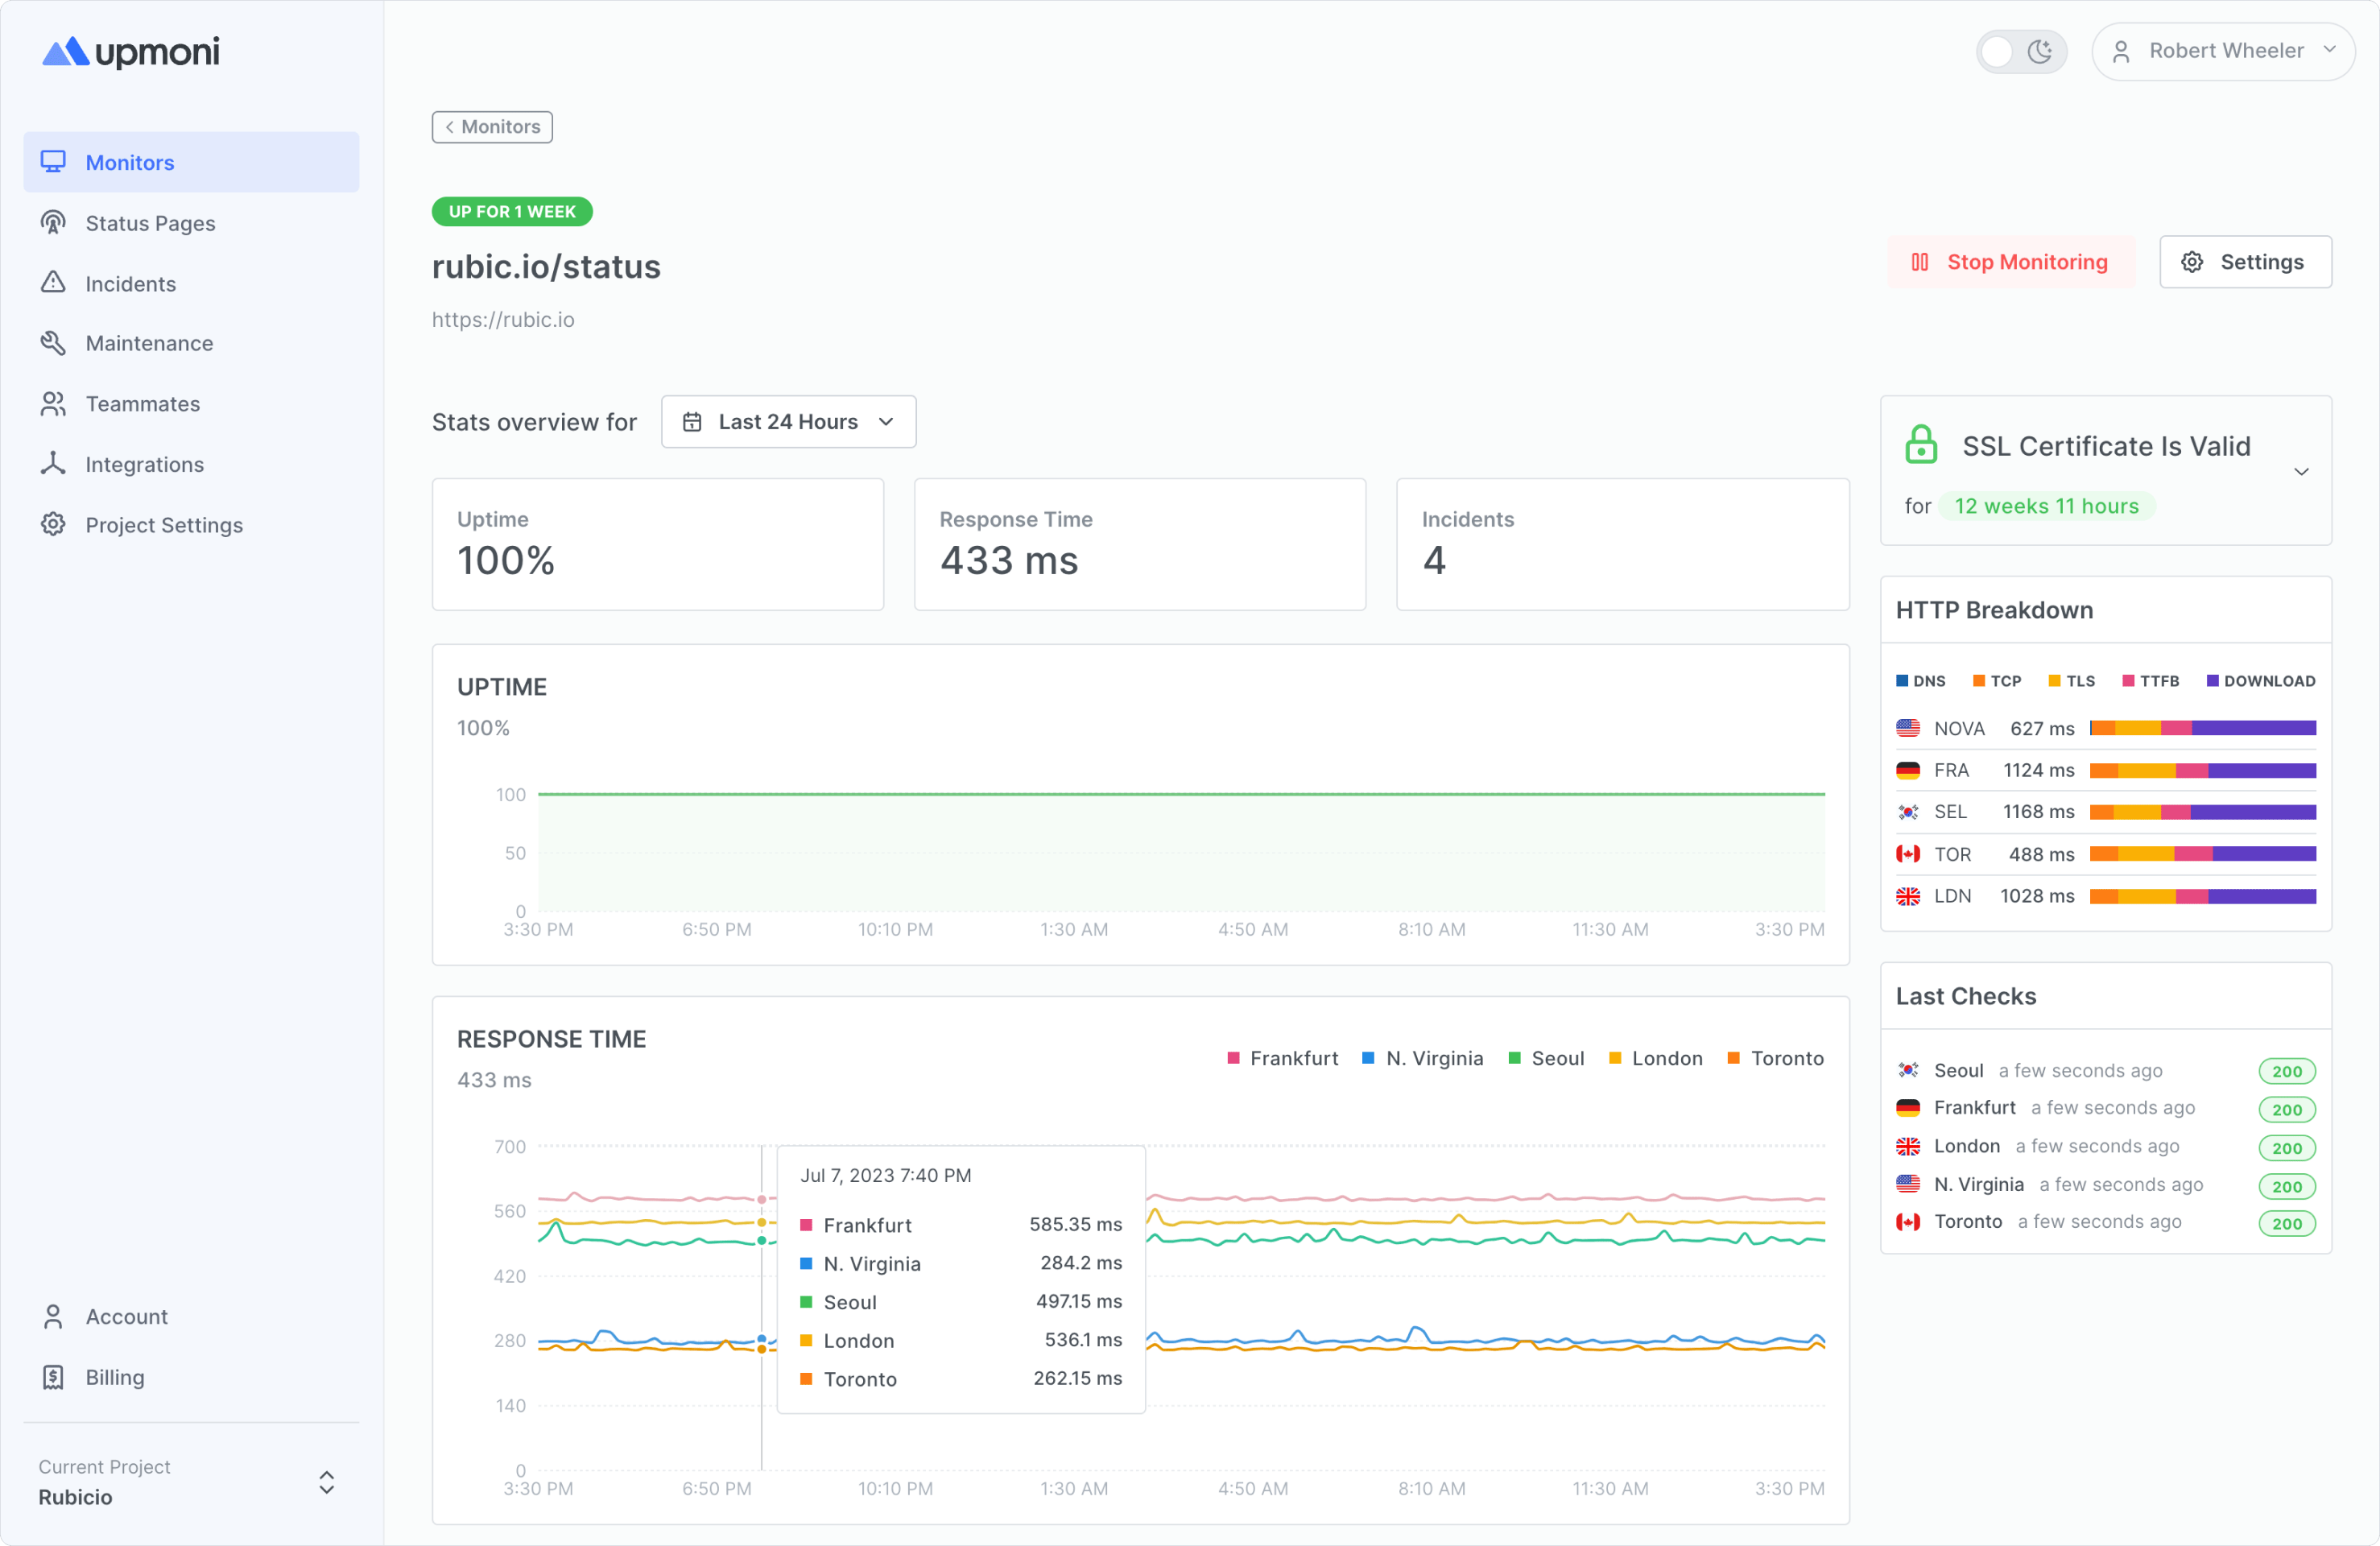Screen dimensions: 2380x1546
Task: Click the Teammates people icon
Action: point(53,404)
